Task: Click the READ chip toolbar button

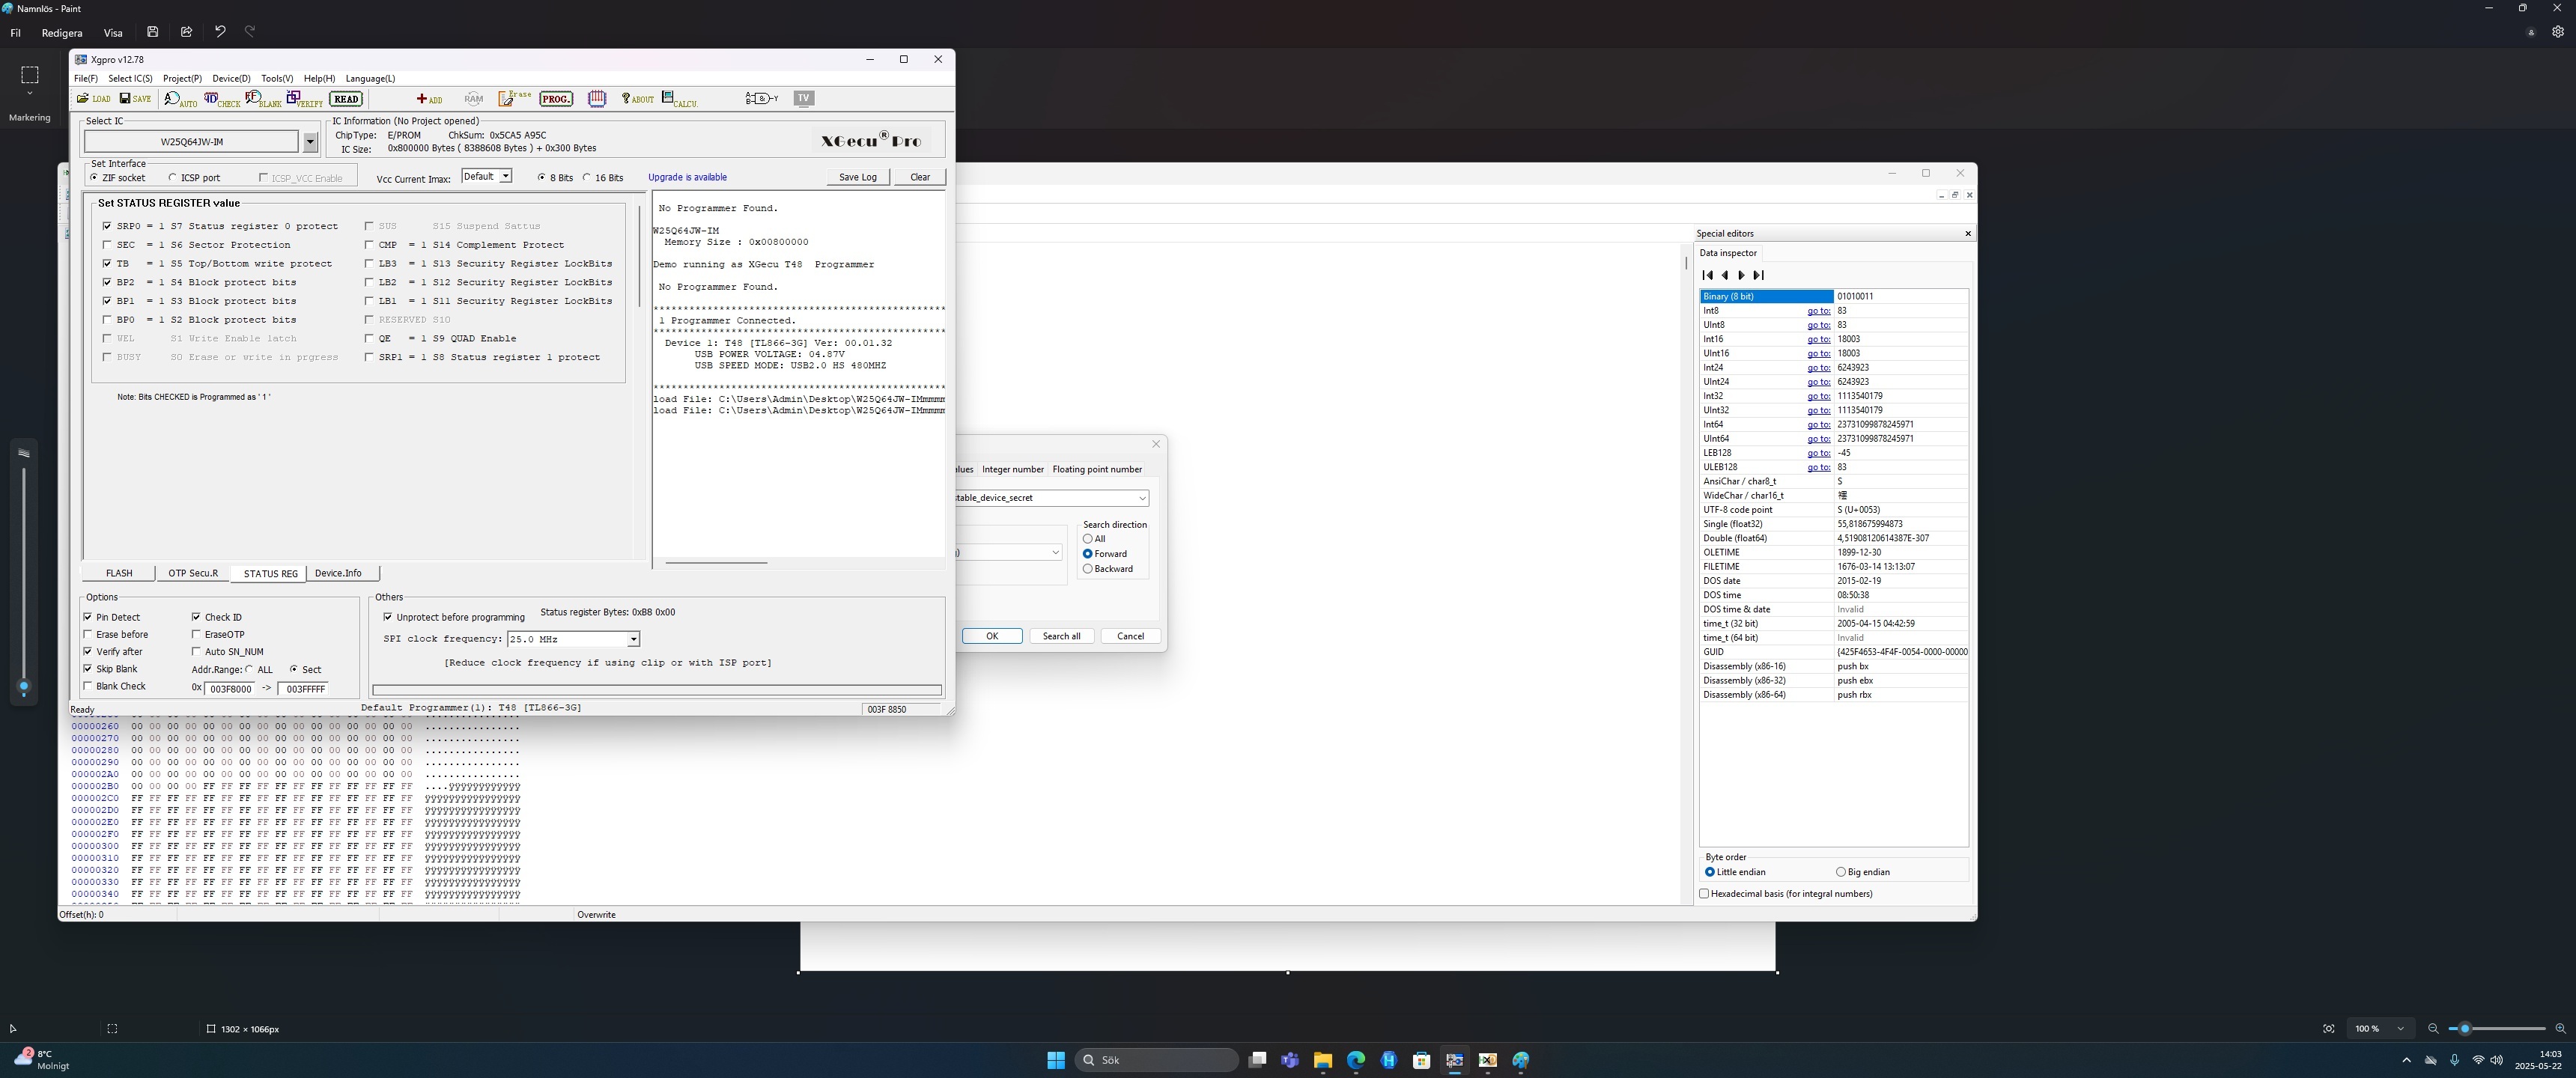Action: click(x=346, y=99)
